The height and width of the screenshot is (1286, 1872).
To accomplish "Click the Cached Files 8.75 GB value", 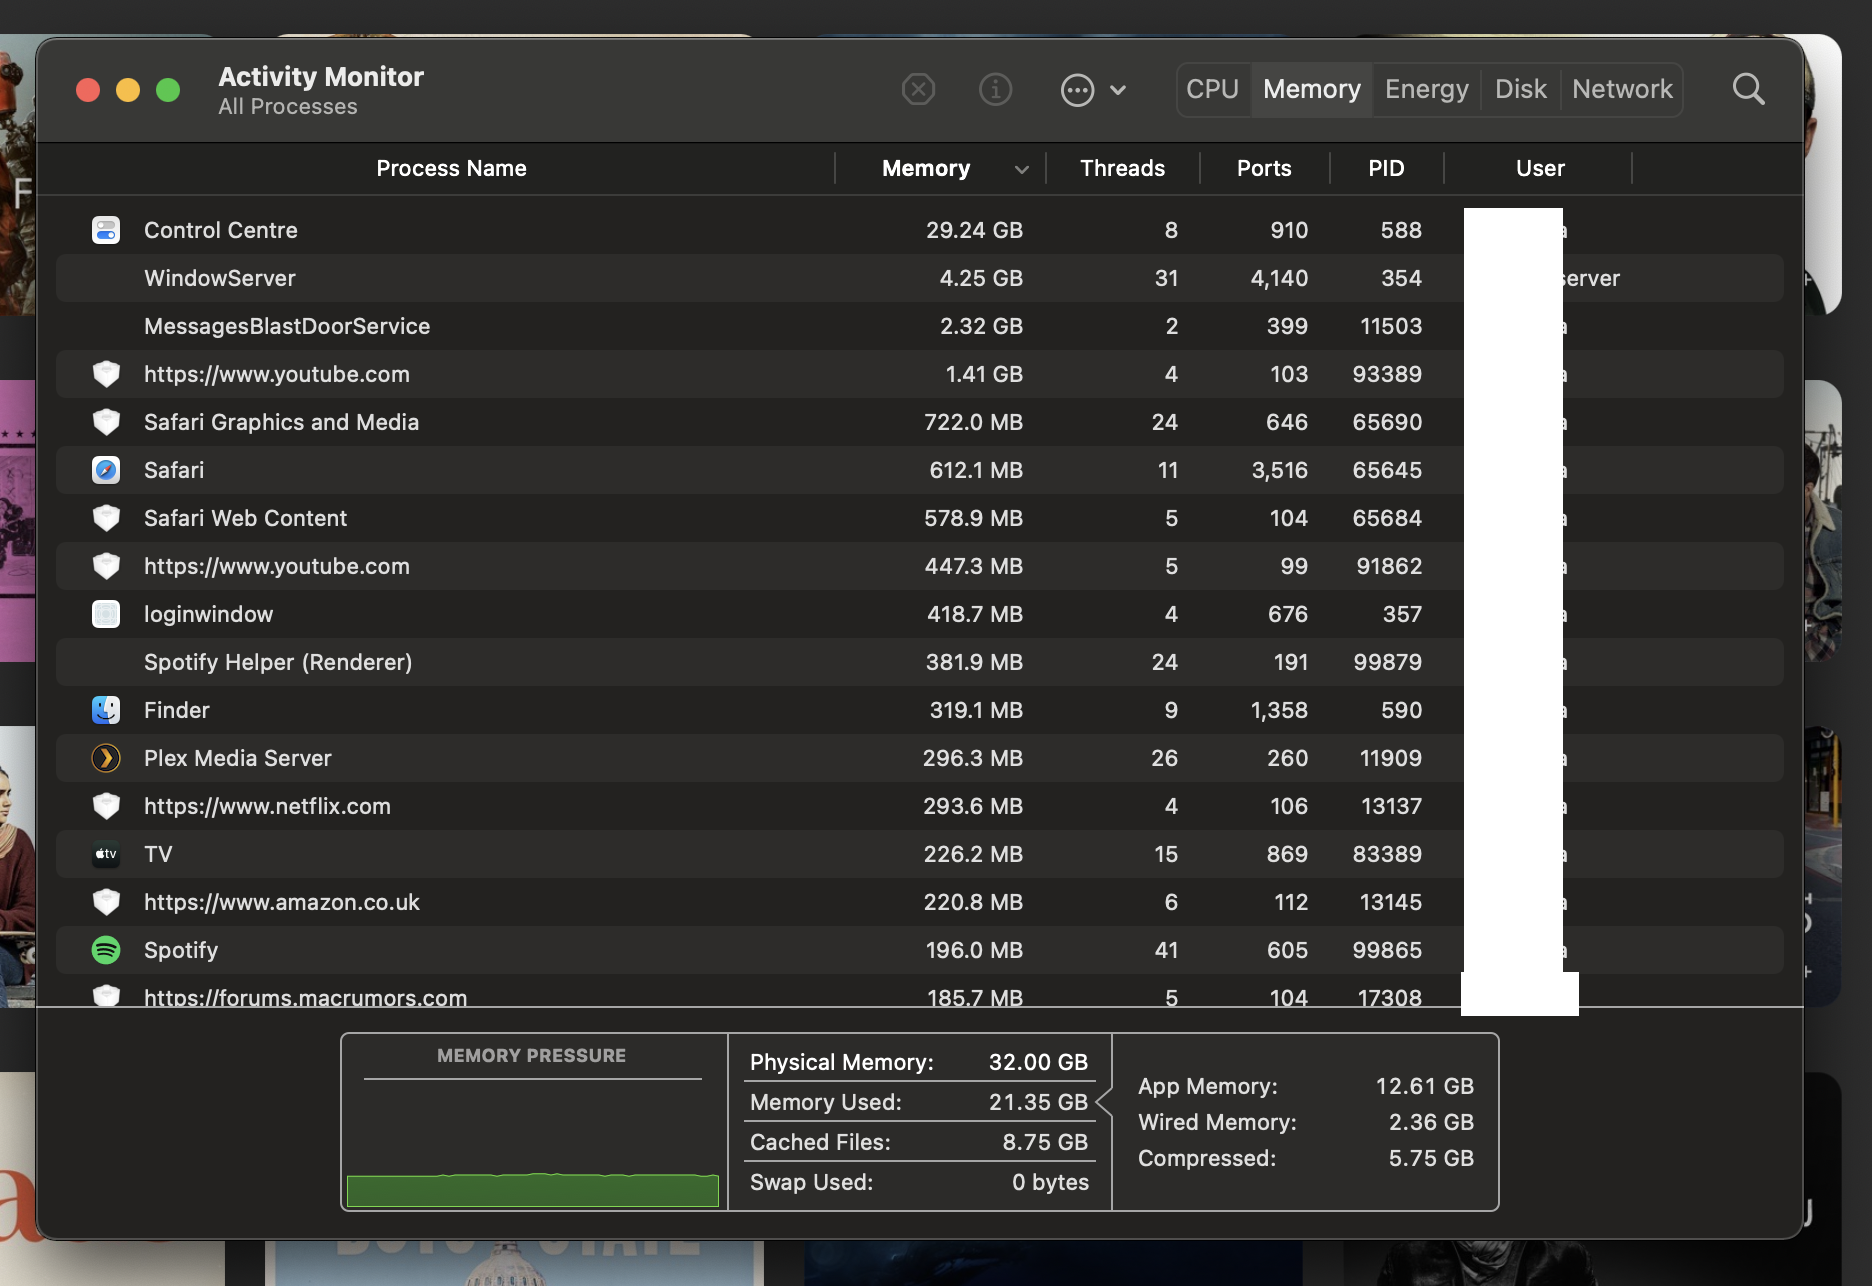I will (x=1045, y=1142).
